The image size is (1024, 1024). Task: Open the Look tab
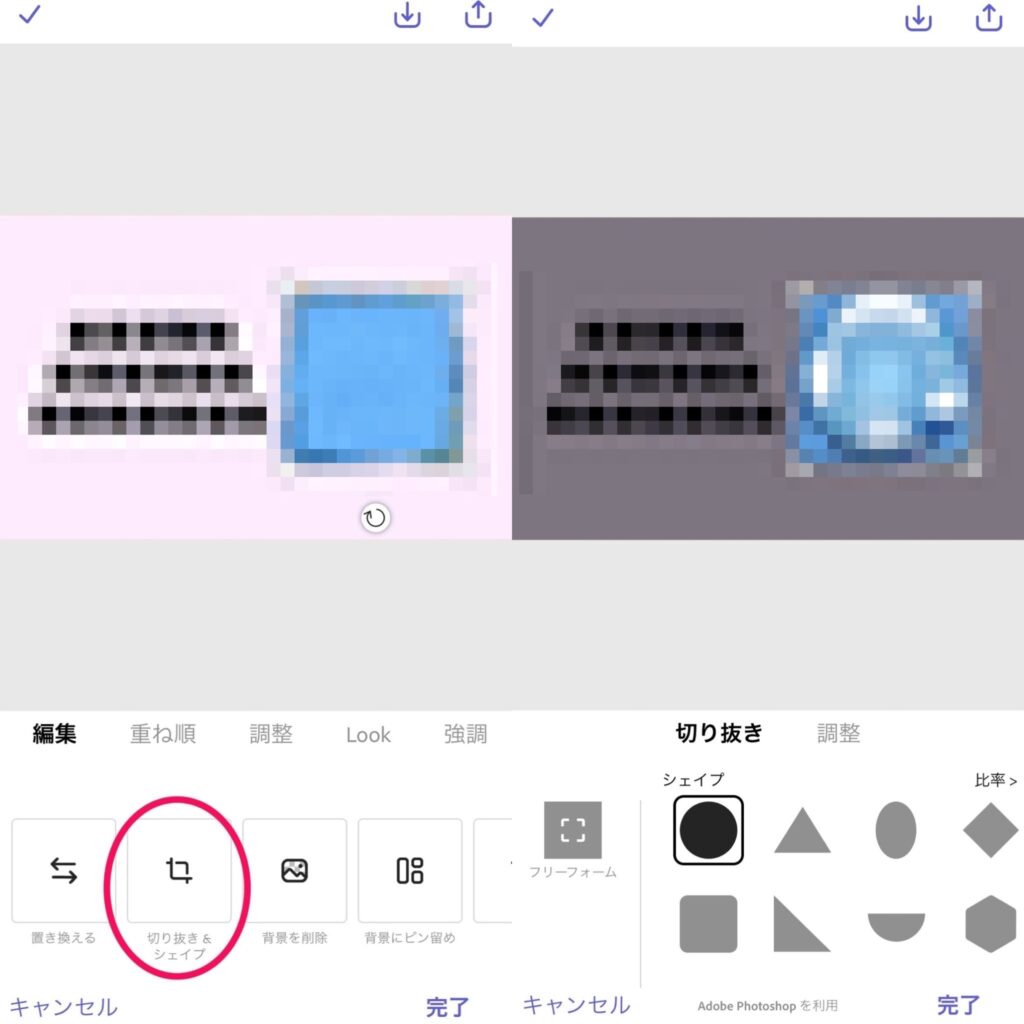pyautogui.click(x=368, y=735)
